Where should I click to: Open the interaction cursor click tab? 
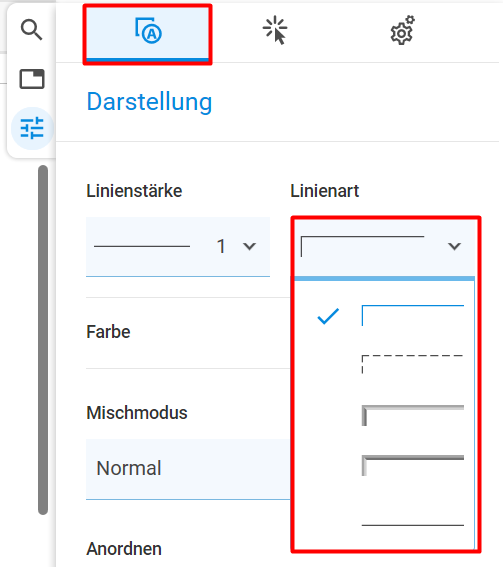coord(275,30)
